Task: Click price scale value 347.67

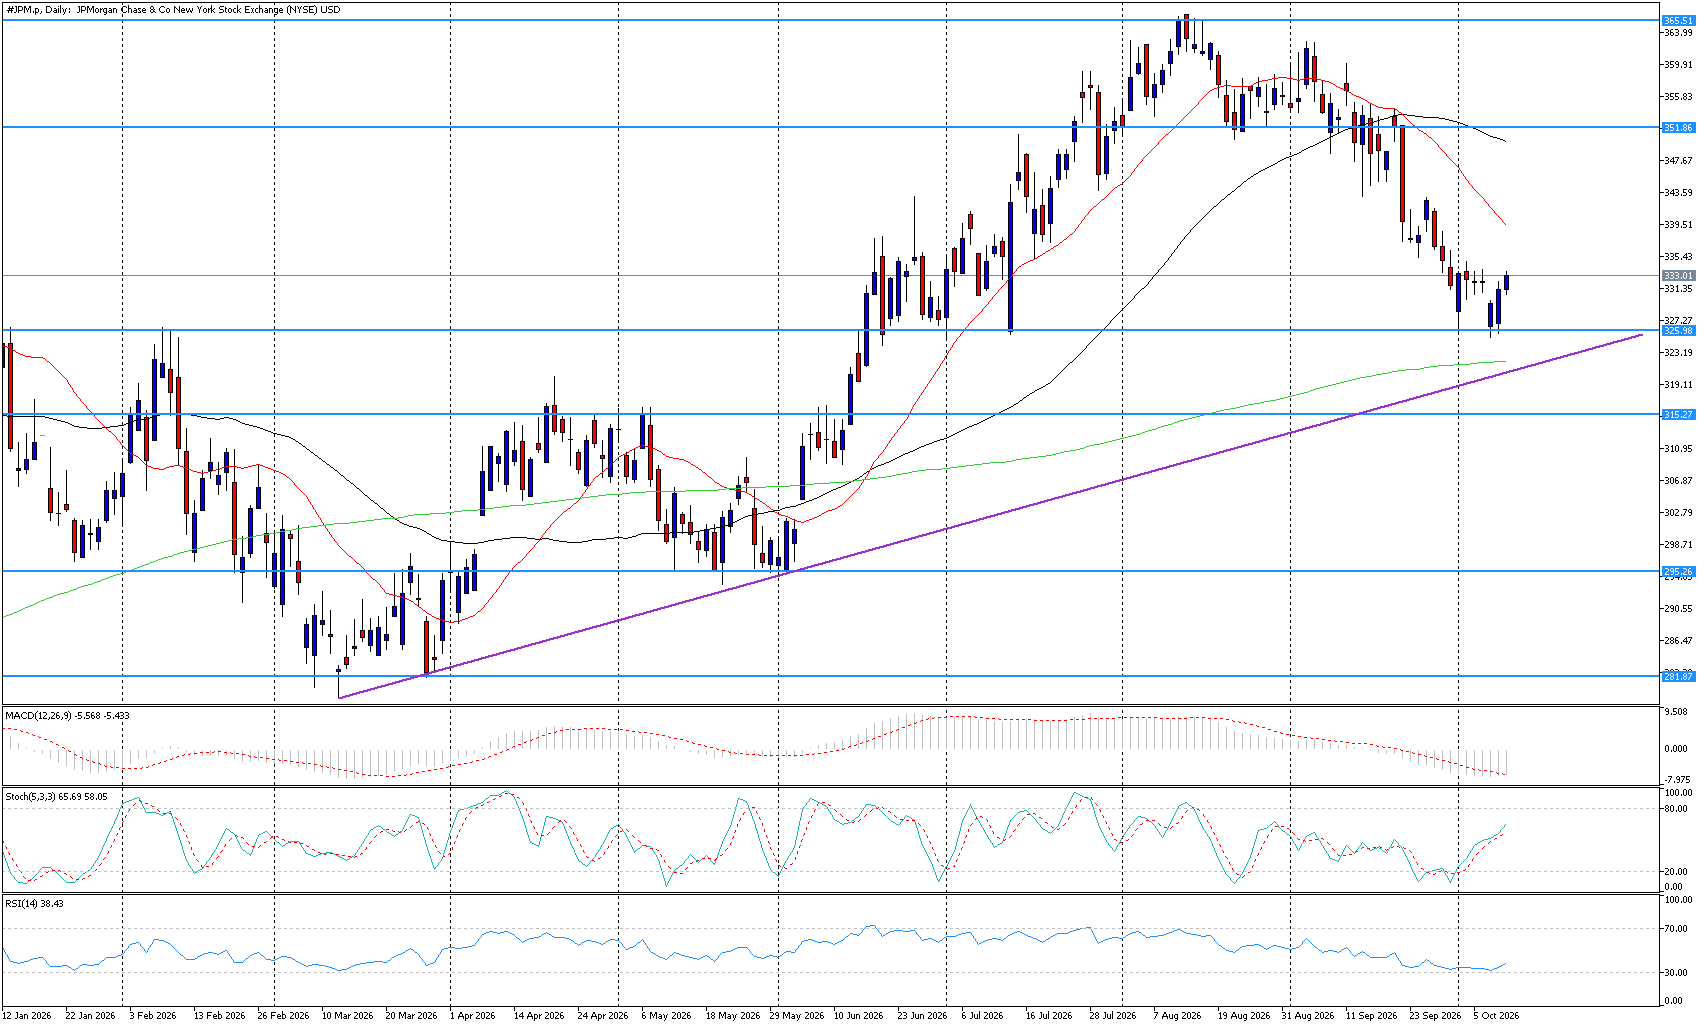Action: click(x=1678, y=161)
